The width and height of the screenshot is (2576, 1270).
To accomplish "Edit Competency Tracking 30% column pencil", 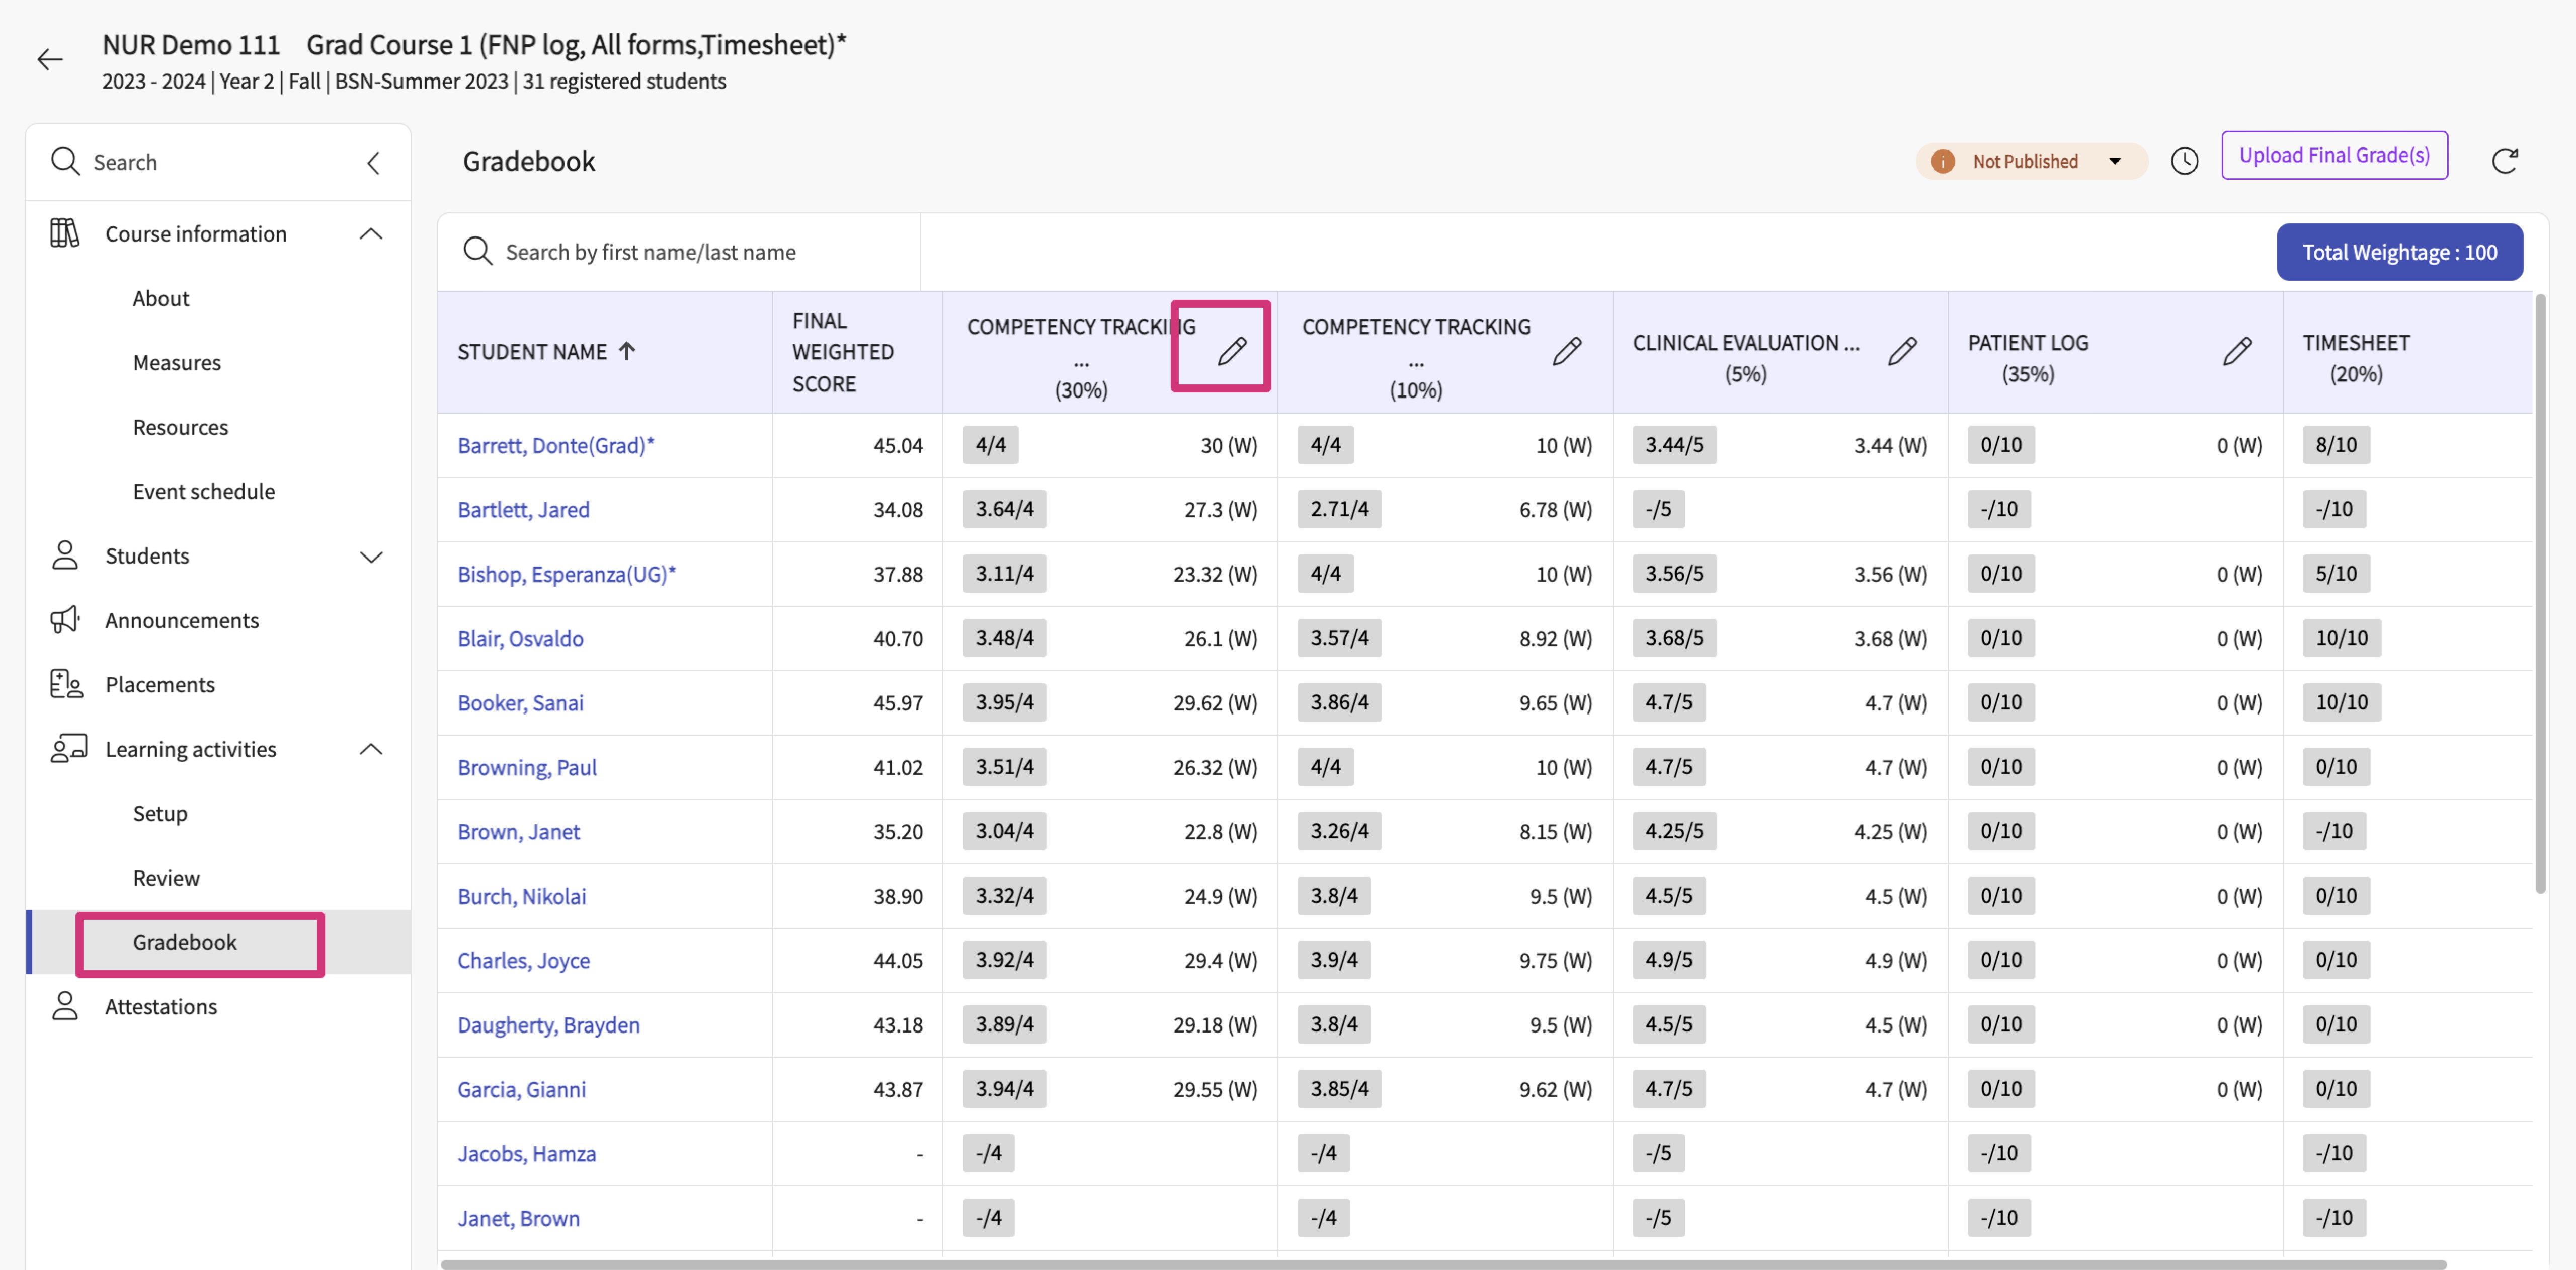I will [1232, 351].
